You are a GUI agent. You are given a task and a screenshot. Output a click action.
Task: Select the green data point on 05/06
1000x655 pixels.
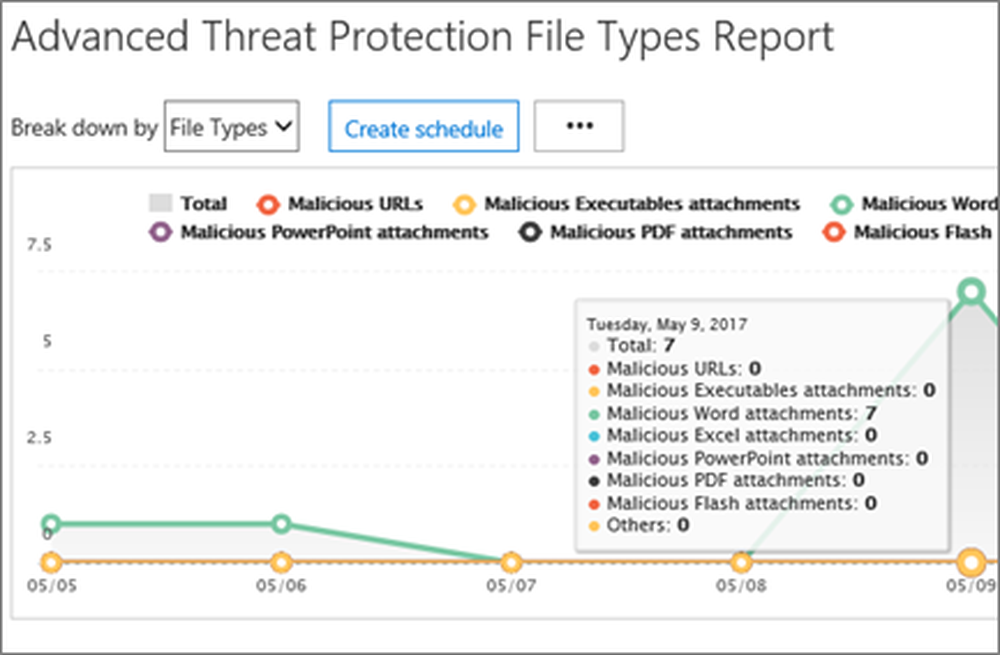[282, 524]
